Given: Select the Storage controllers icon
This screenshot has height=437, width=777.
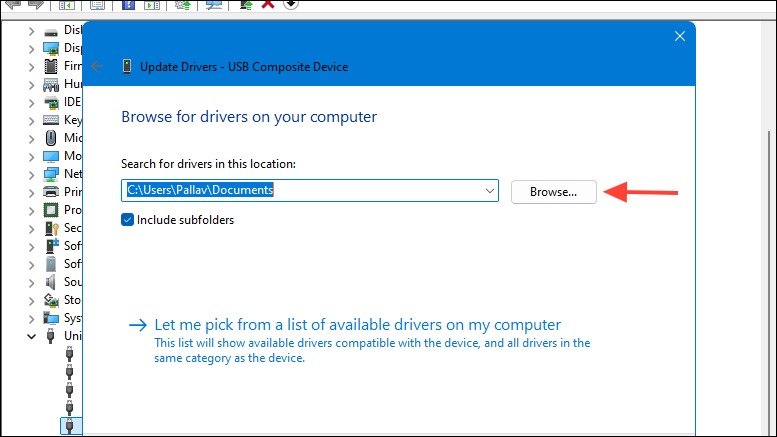Looking at the screenshot, I should tap(51, 300).
